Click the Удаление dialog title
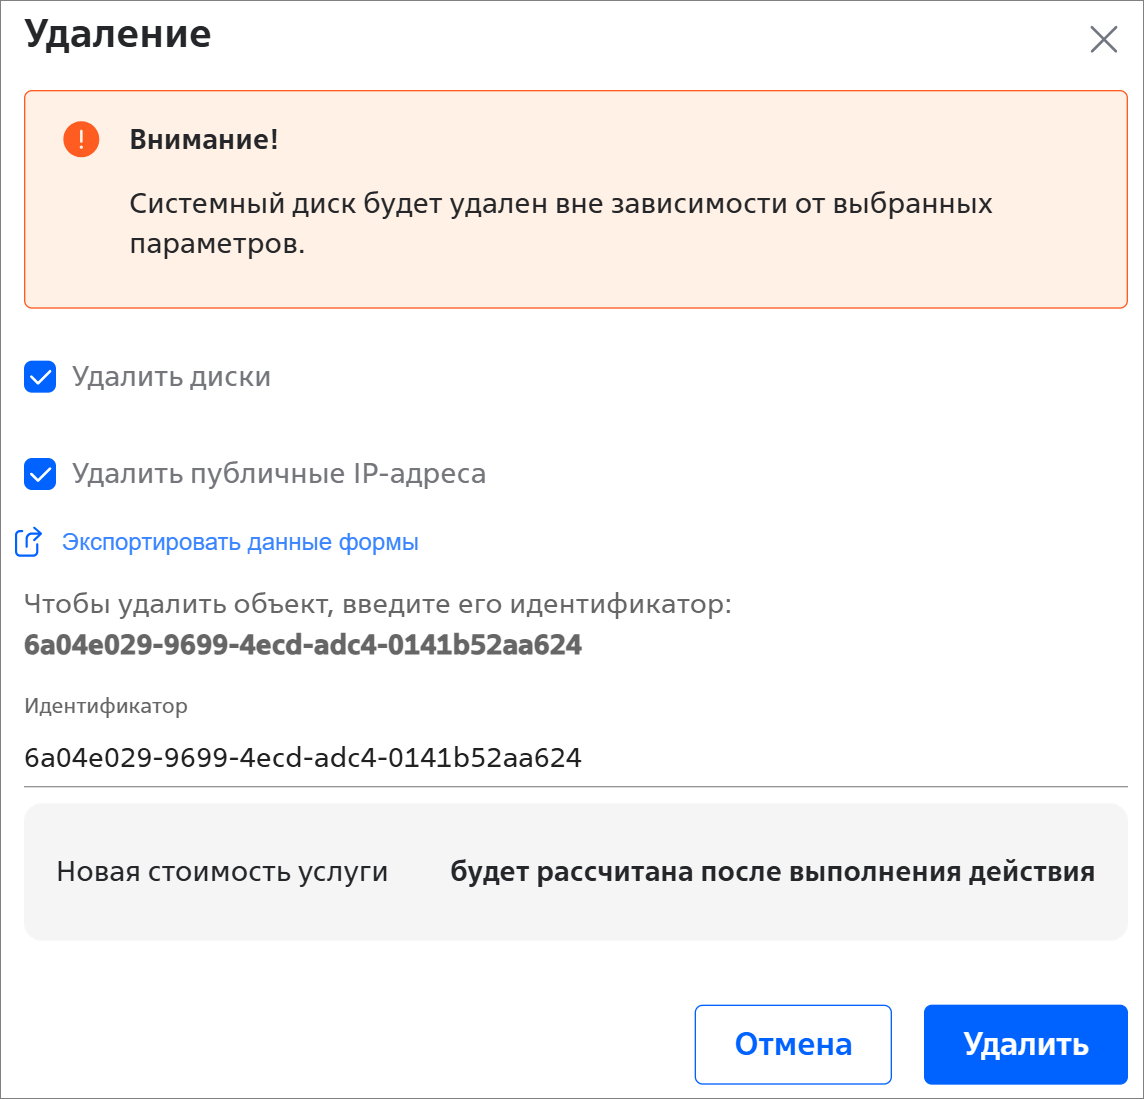The width and height of the screenshot is (1144, 1099). (118, 35)
